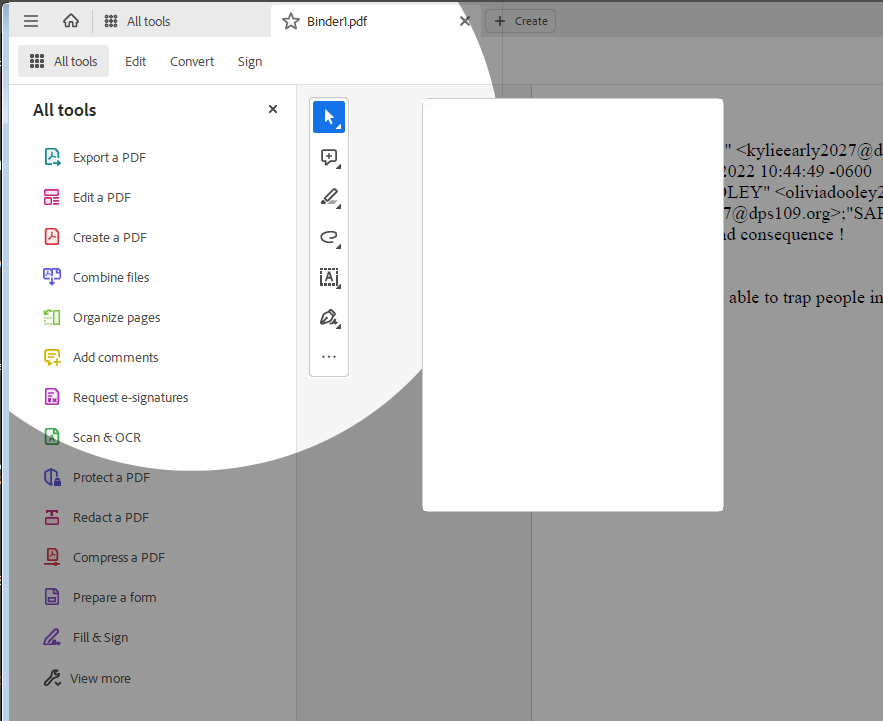Select the highlighter tool

tap(328, 197)
